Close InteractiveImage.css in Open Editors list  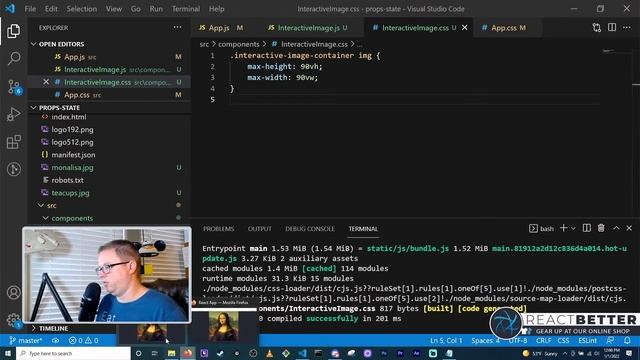(46, 82)
